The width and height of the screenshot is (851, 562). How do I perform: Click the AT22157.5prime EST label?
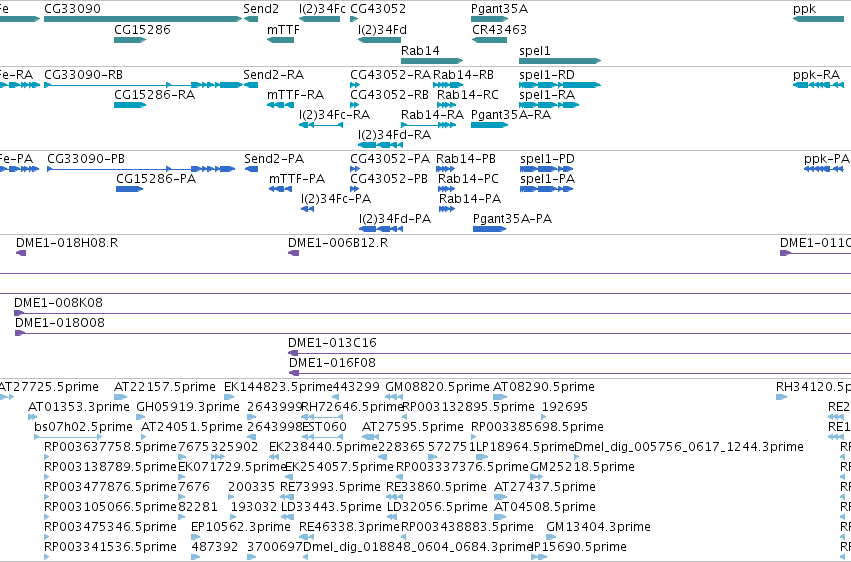(164, 387)
